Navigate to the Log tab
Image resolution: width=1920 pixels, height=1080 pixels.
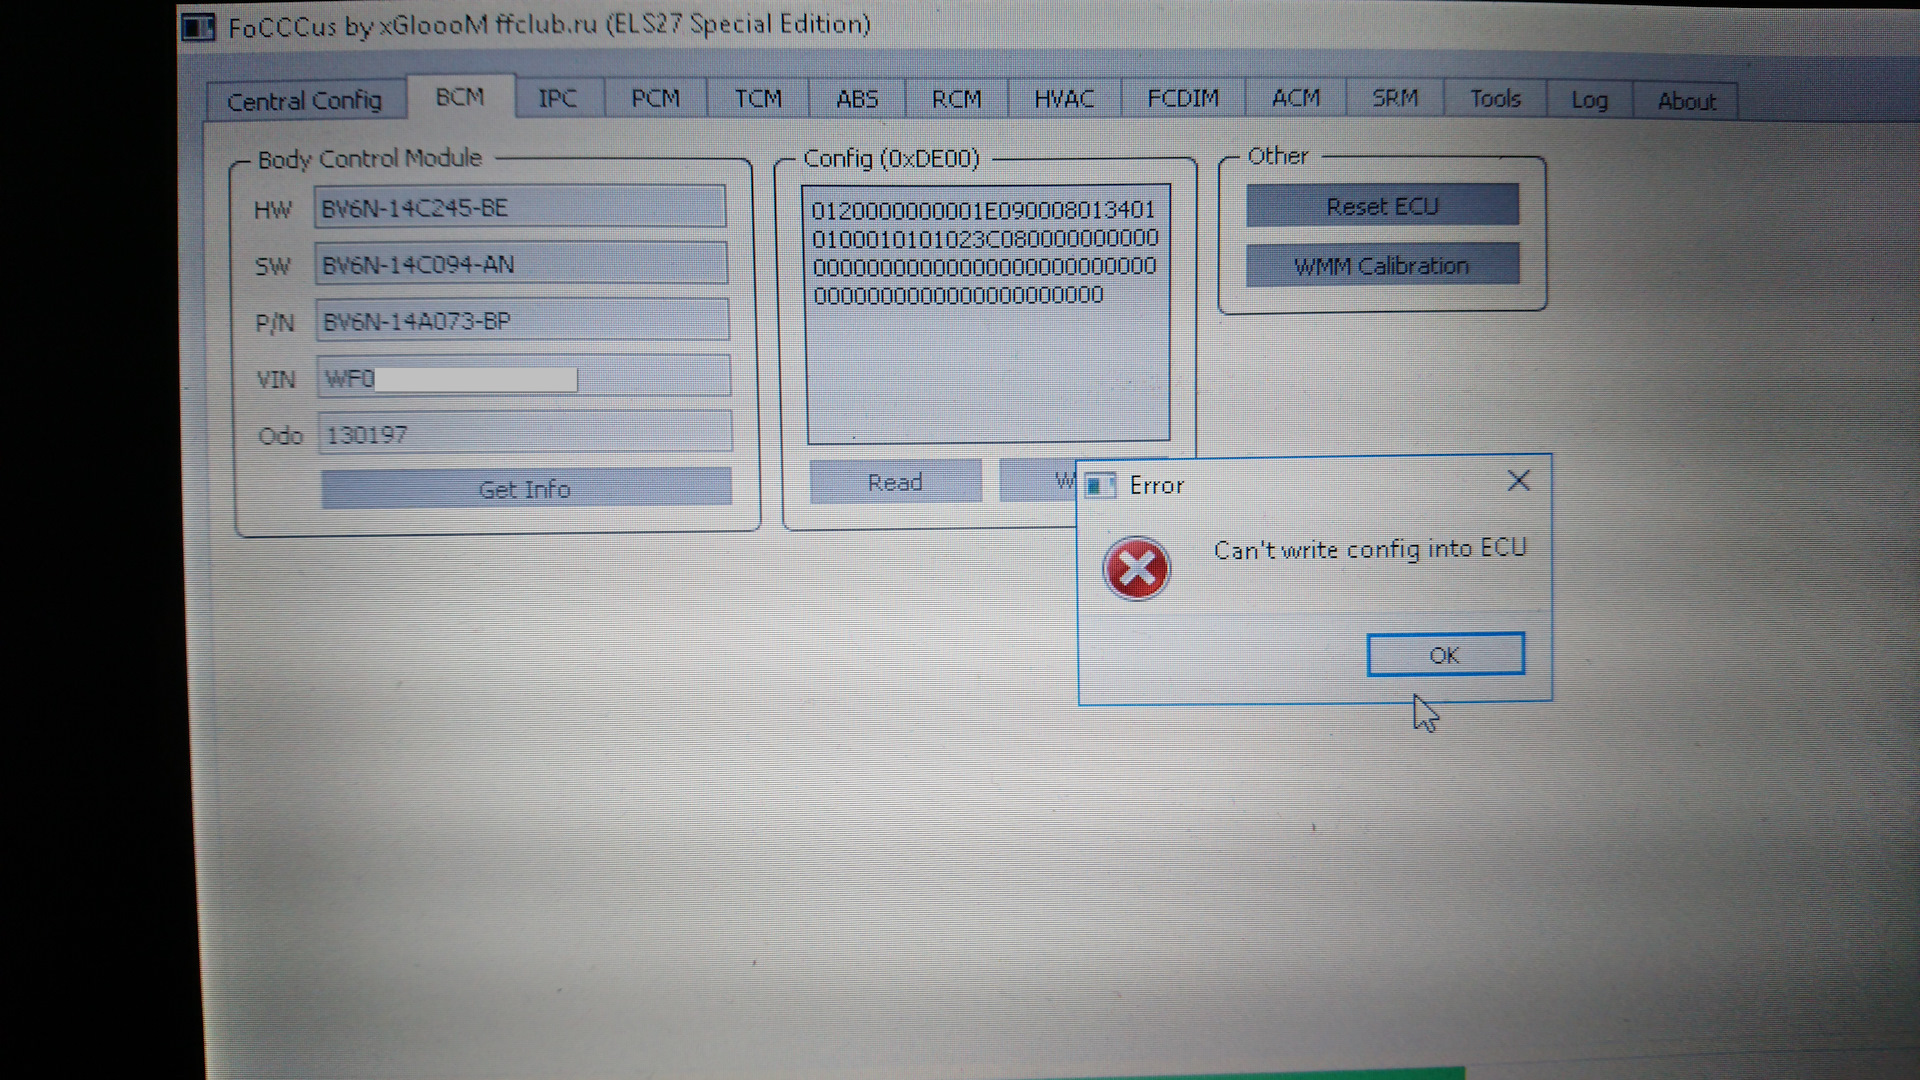tap(1590, 100)
